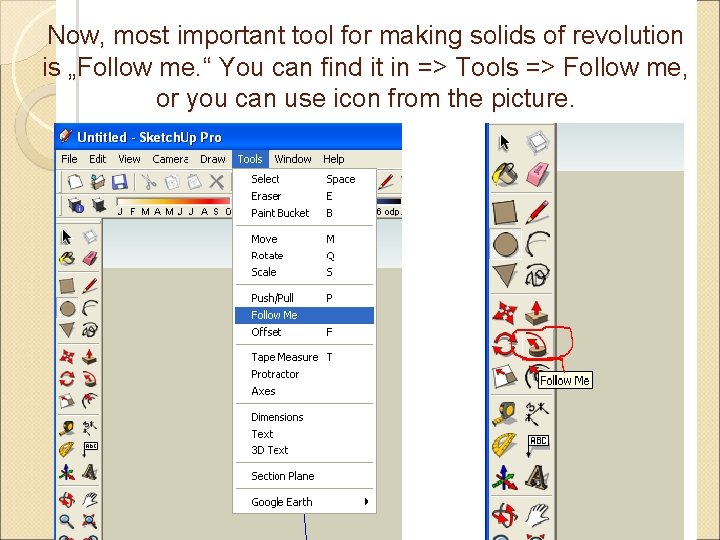Click the Cut scissors icon
The width and height of the screenshot is (720, 540).
(149, 182)
